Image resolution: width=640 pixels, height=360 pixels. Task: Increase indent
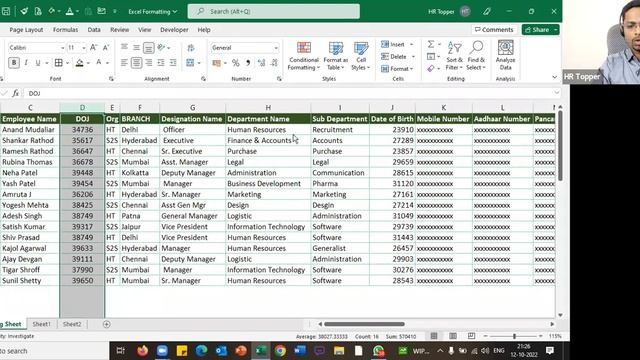(173, 63)
